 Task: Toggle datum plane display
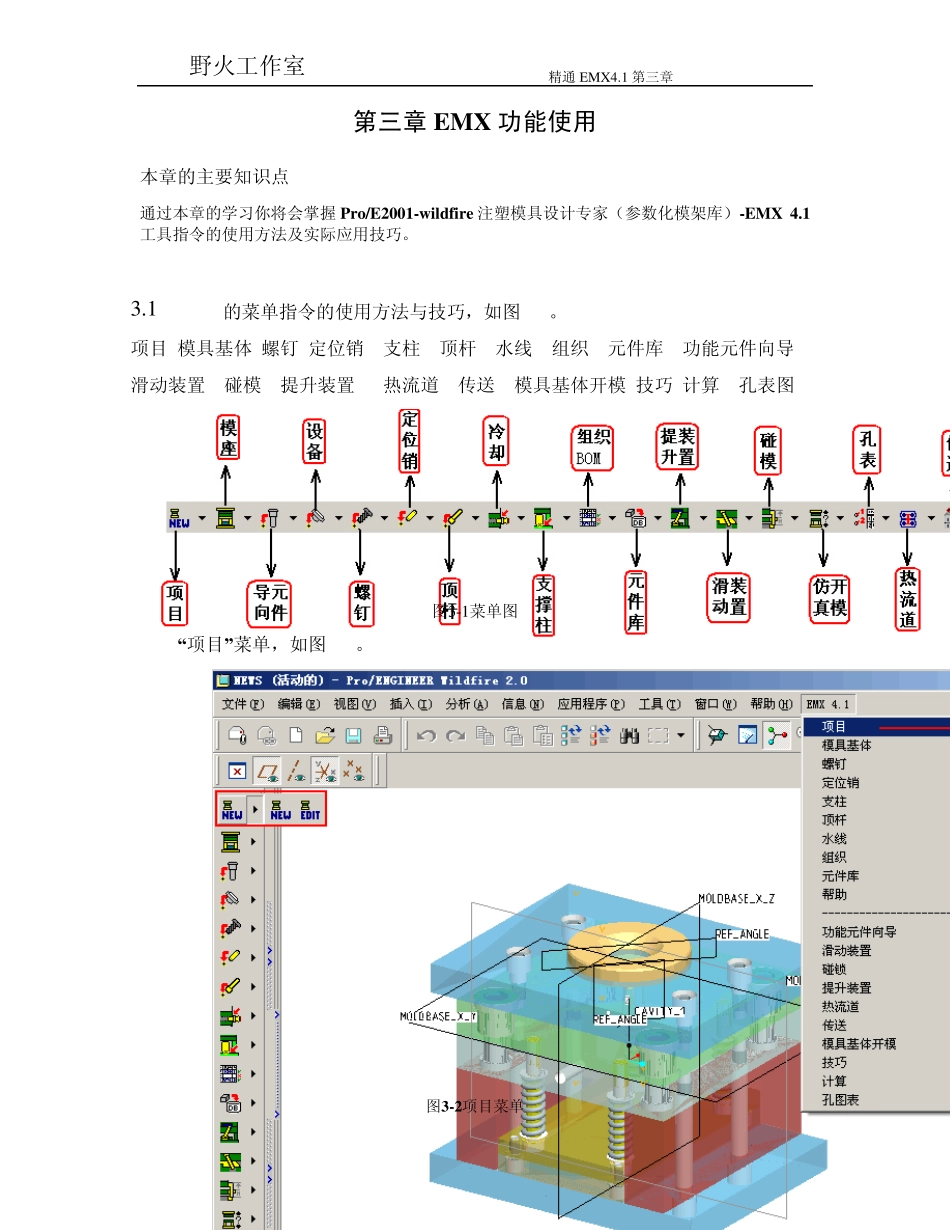(268, 771)
